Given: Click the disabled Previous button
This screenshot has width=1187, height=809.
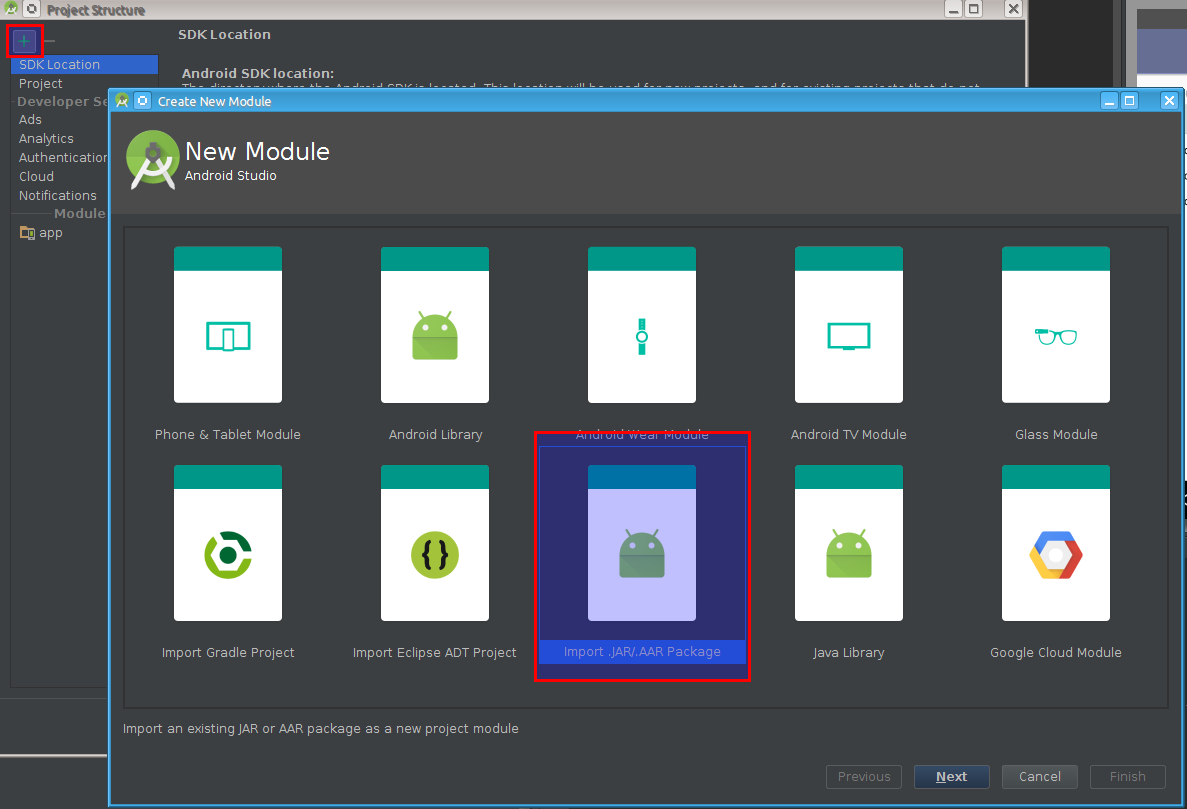Looking at the screenshot, I should coord(864,776).
